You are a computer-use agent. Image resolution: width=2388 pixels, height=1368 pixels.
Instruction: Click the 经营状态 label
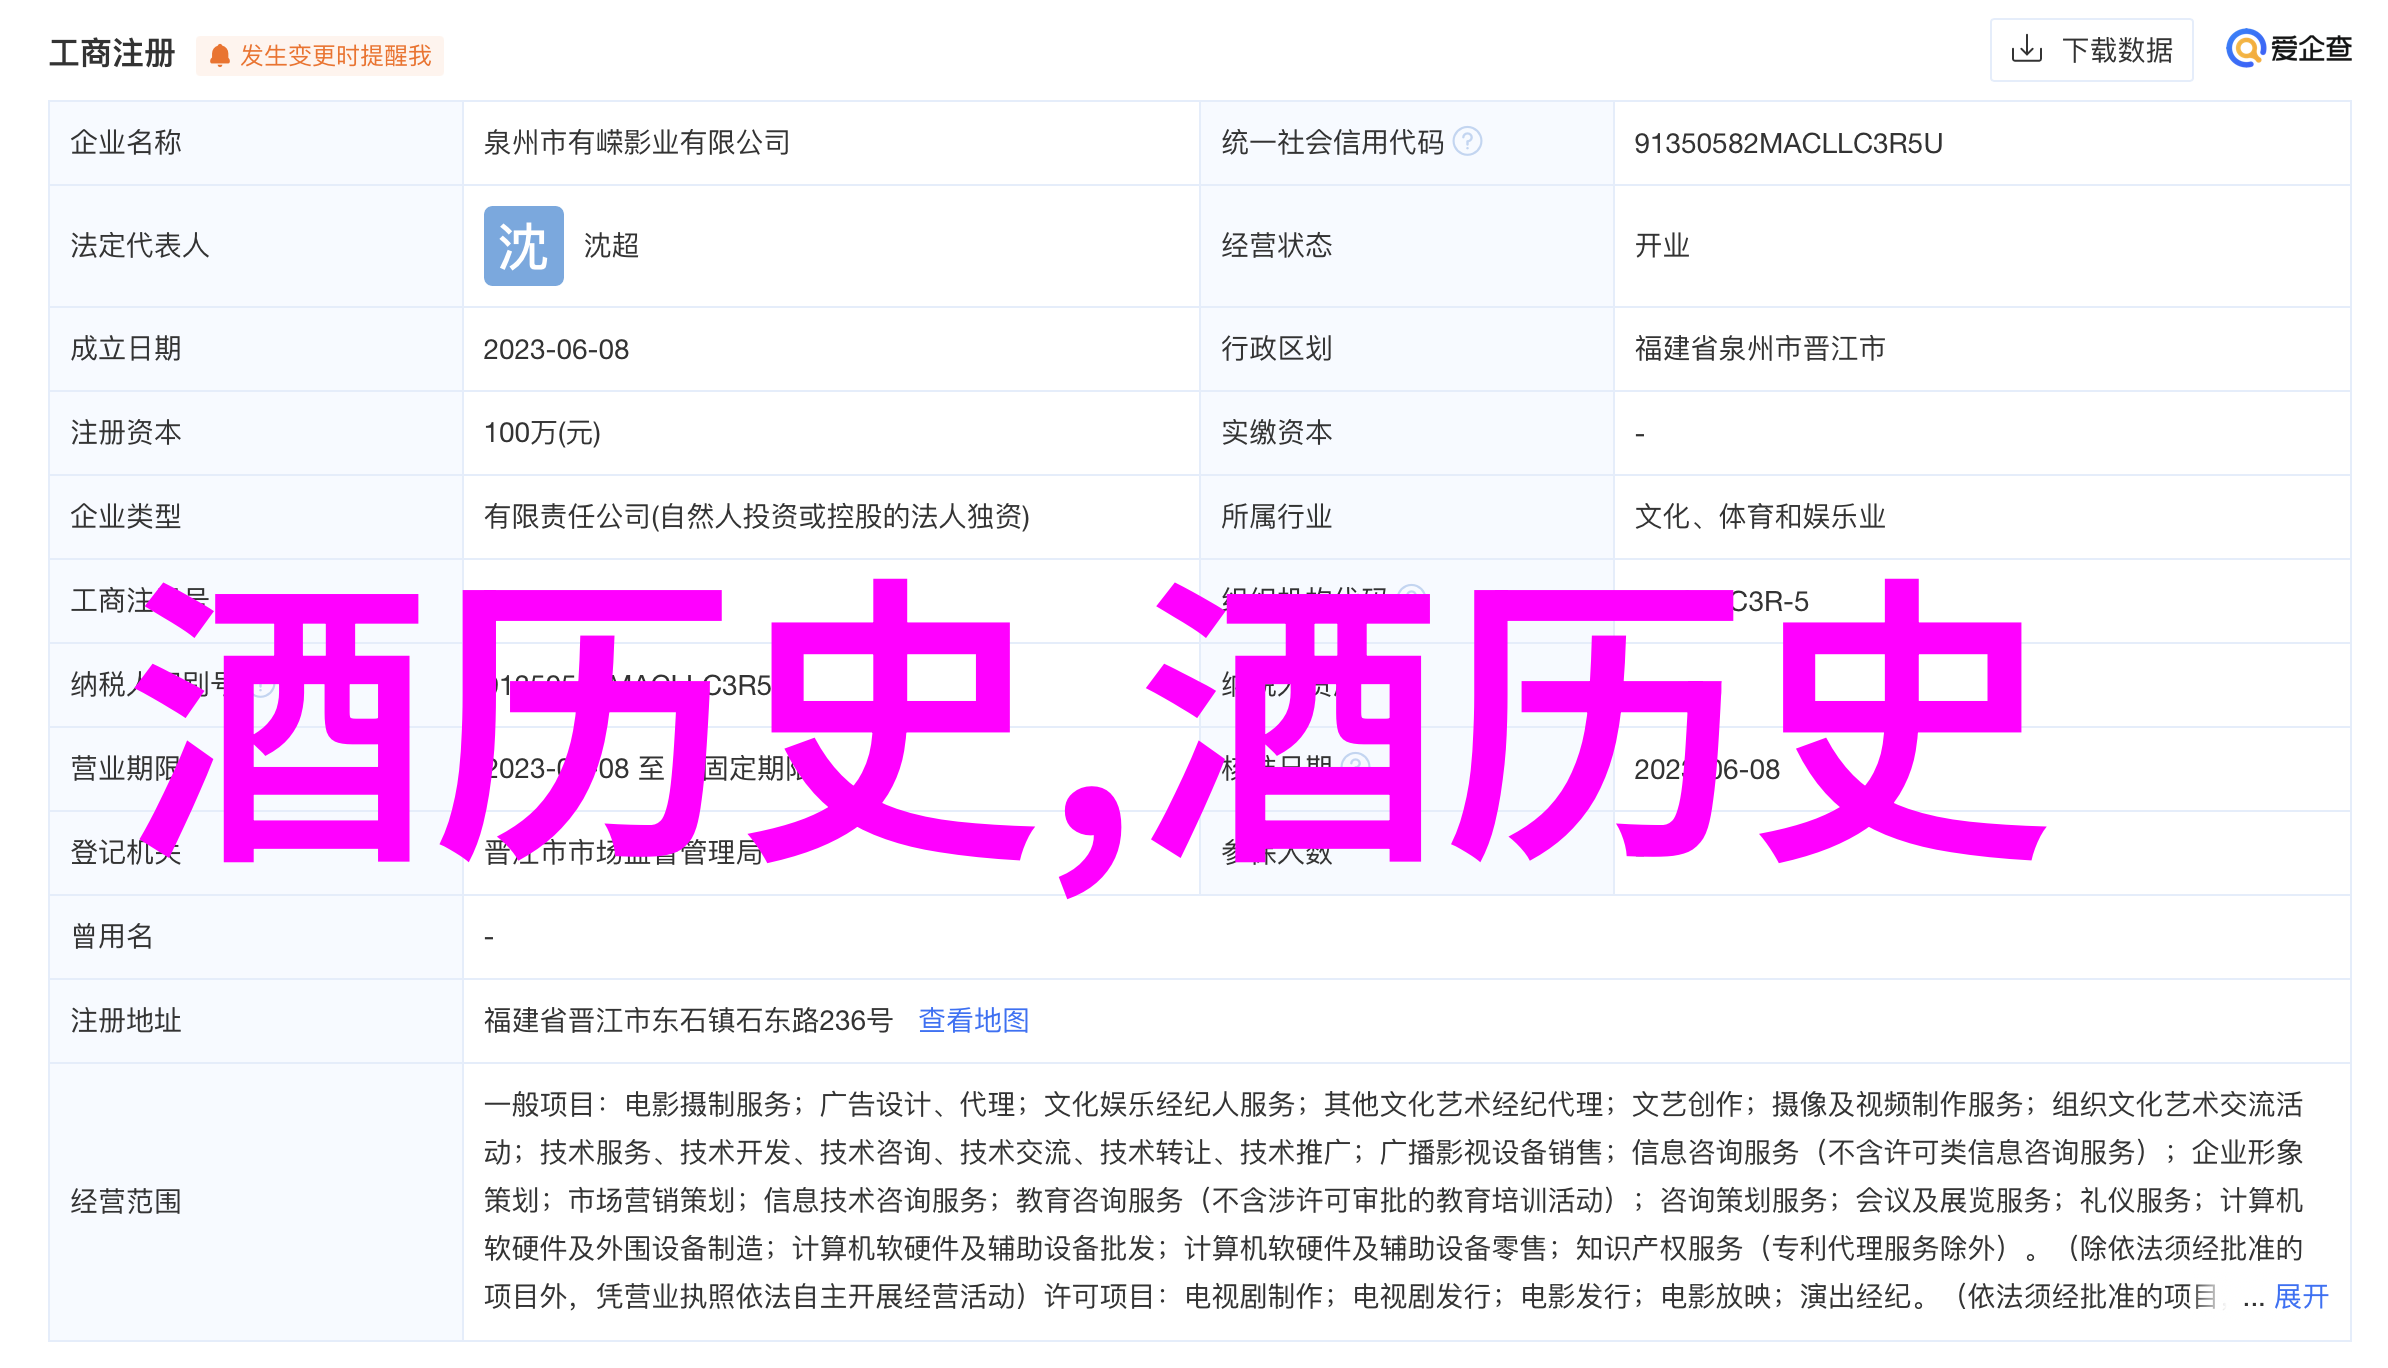1277,246
